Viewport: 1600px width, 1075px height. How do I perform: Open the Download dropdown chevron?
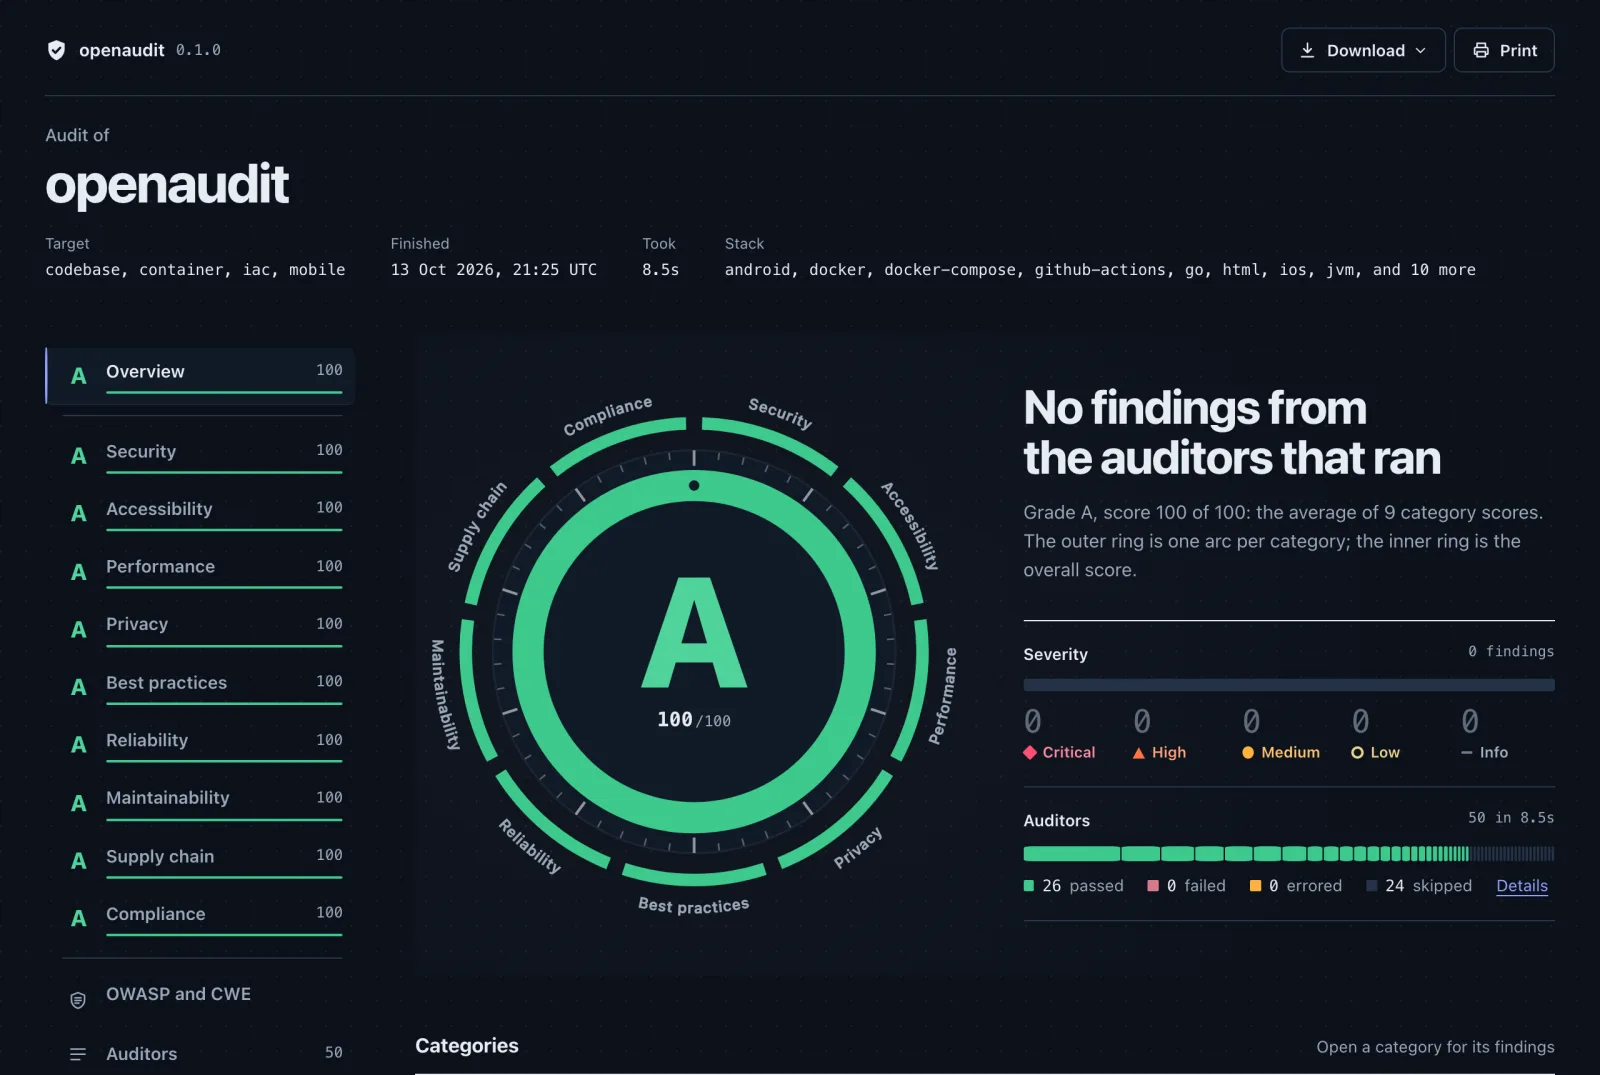pos(1421,51)
